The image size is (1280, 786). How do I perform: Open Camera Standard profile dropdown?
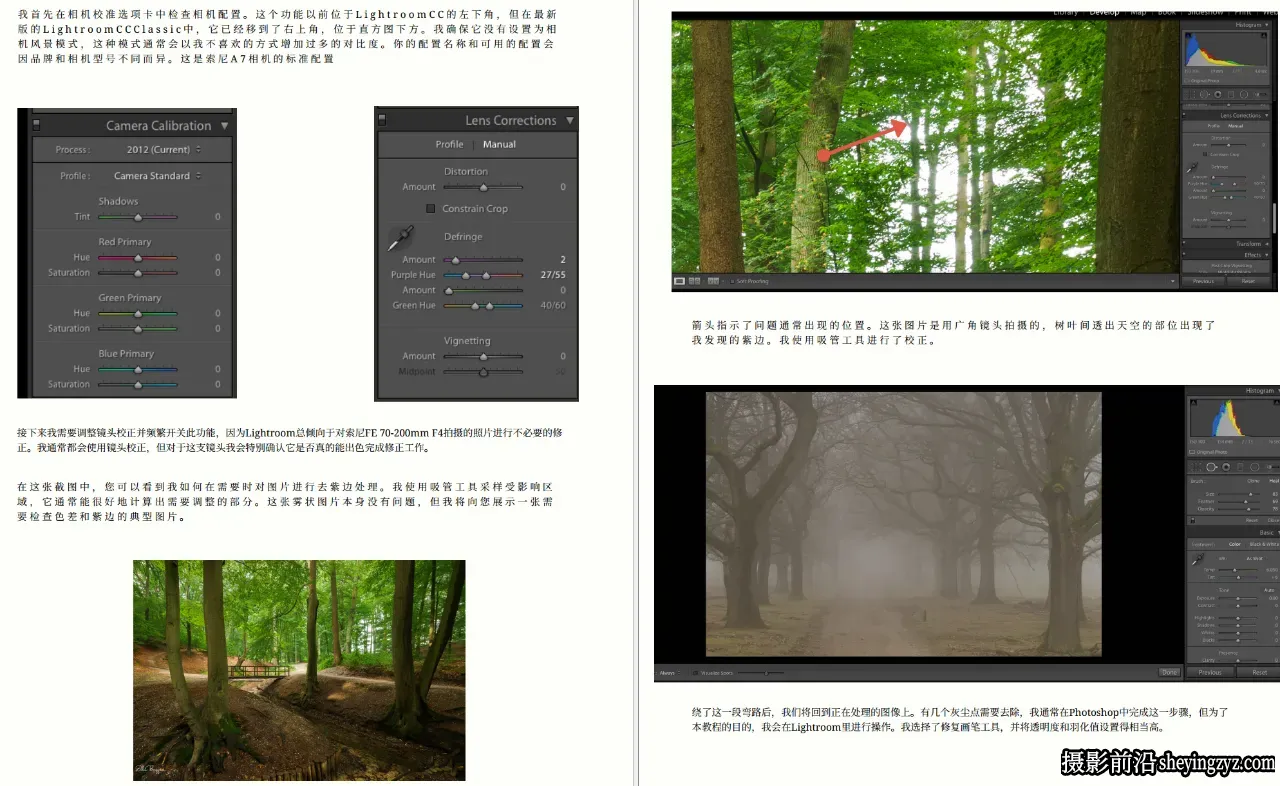tap(157, 176)
